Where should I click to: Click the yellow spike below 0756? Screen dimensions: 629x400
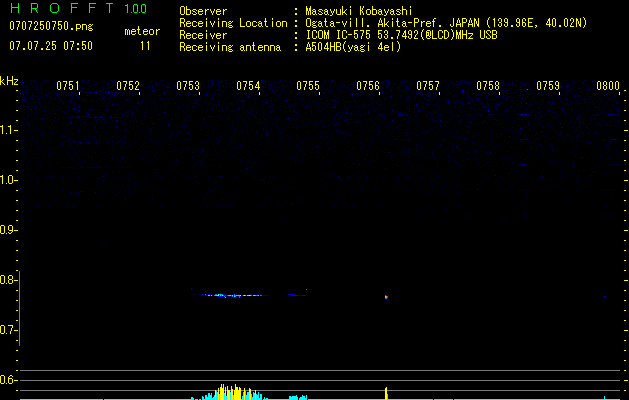pyautogui.click(x=386, y=393)
